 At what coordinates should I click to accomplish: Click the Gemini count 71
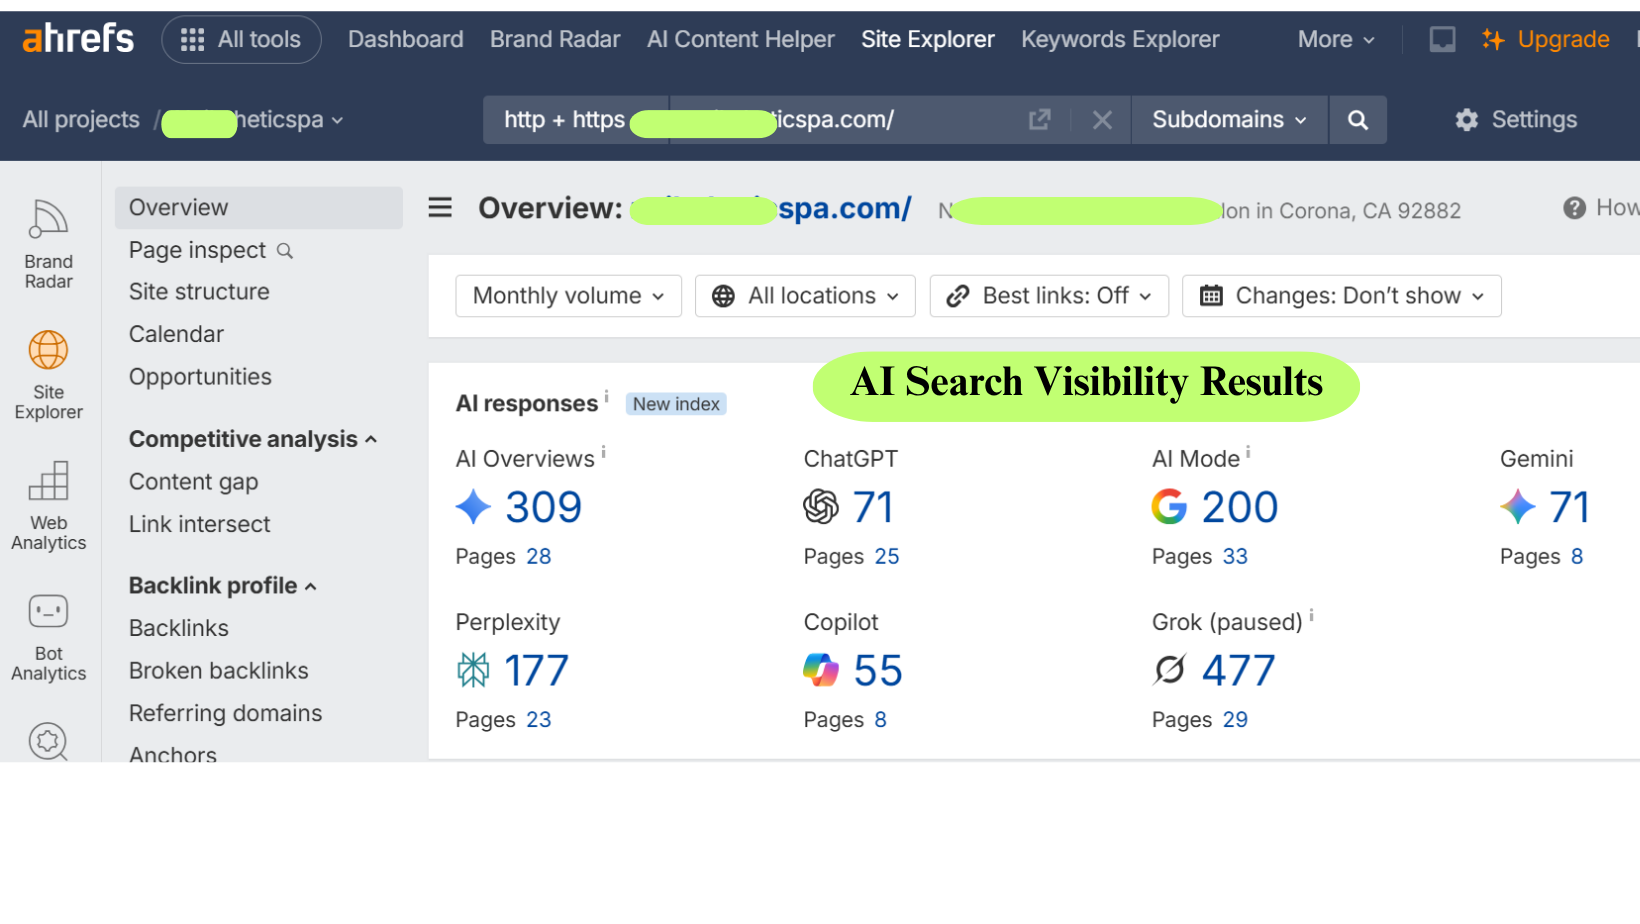[1569, 507]
